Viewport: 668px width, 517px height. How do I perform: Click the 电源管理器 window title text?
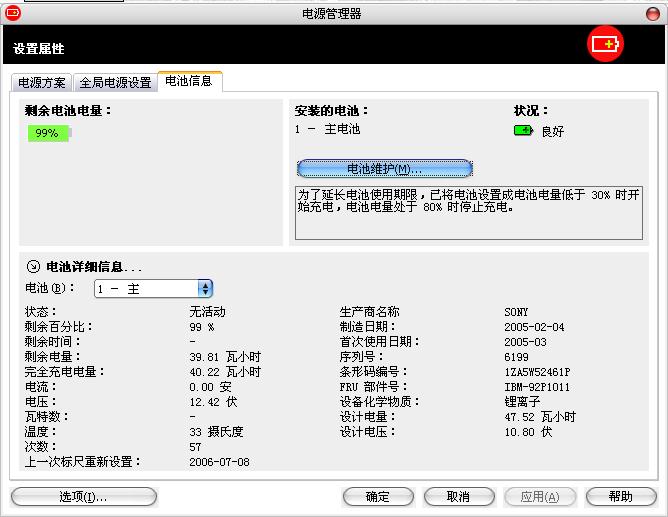[x=331, y=13]
